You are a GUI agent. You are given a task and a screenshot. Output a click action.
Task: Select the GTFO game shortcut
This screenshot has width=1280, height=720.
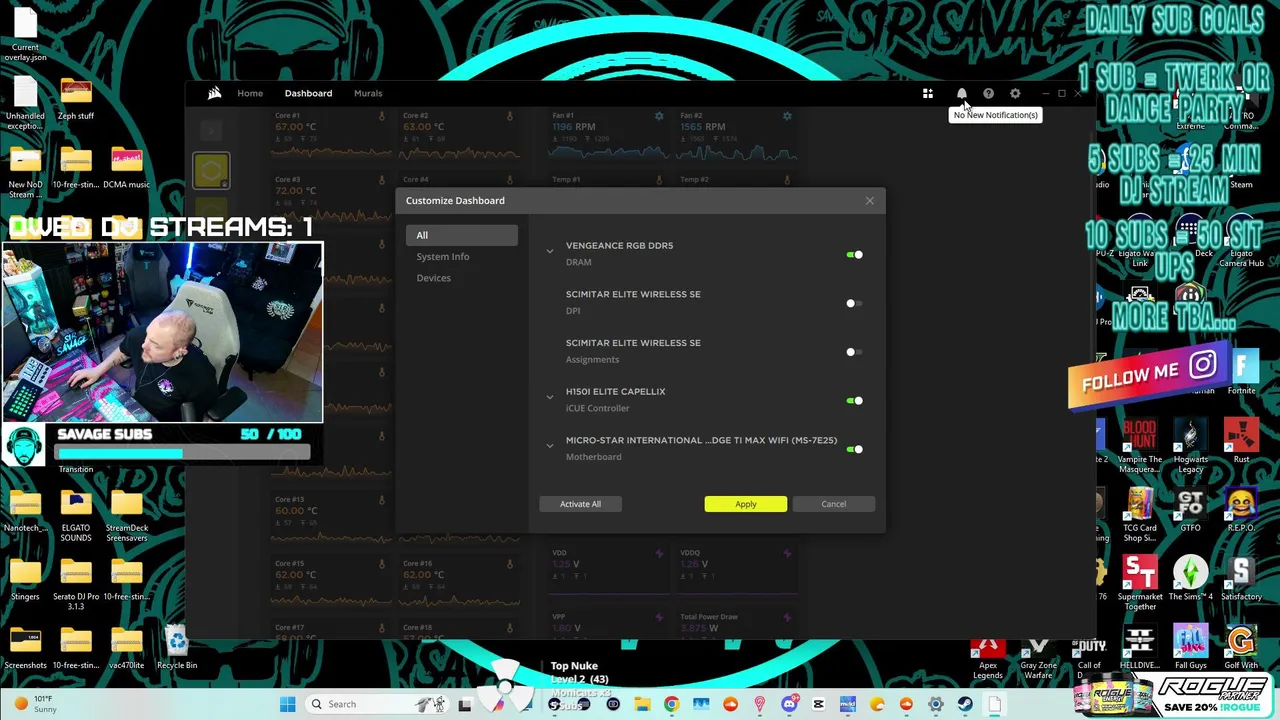pos(1190,511)
